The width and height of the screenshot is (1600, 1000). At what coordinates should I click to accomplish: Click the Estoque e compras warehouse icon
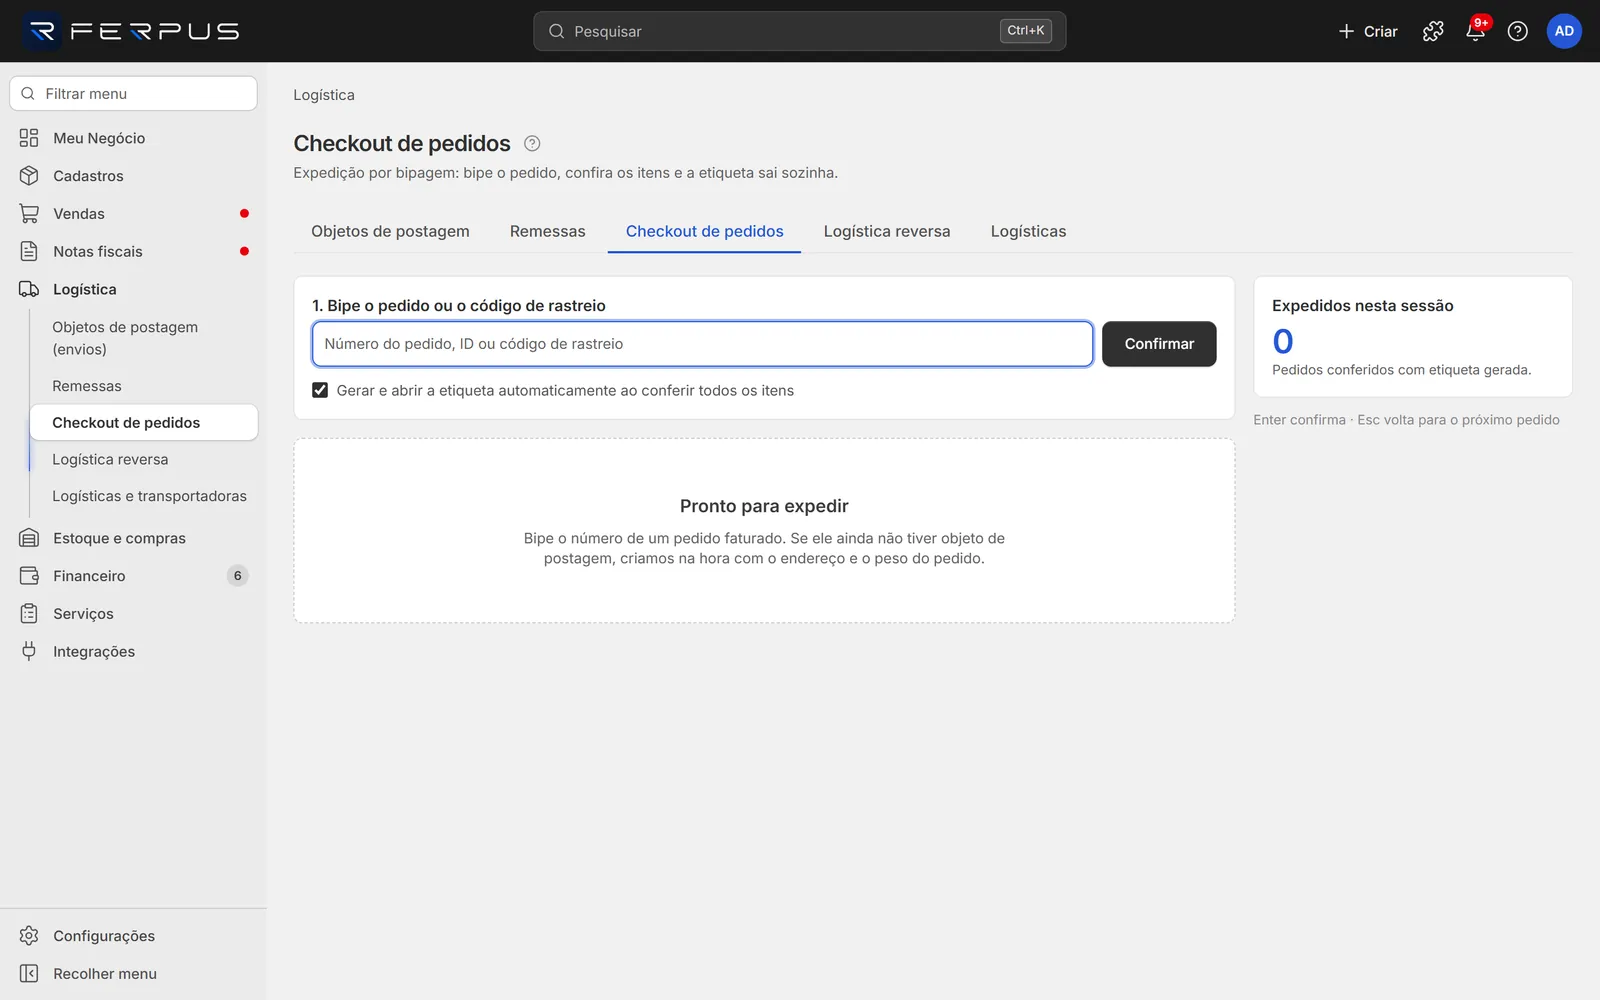(29, 538)
